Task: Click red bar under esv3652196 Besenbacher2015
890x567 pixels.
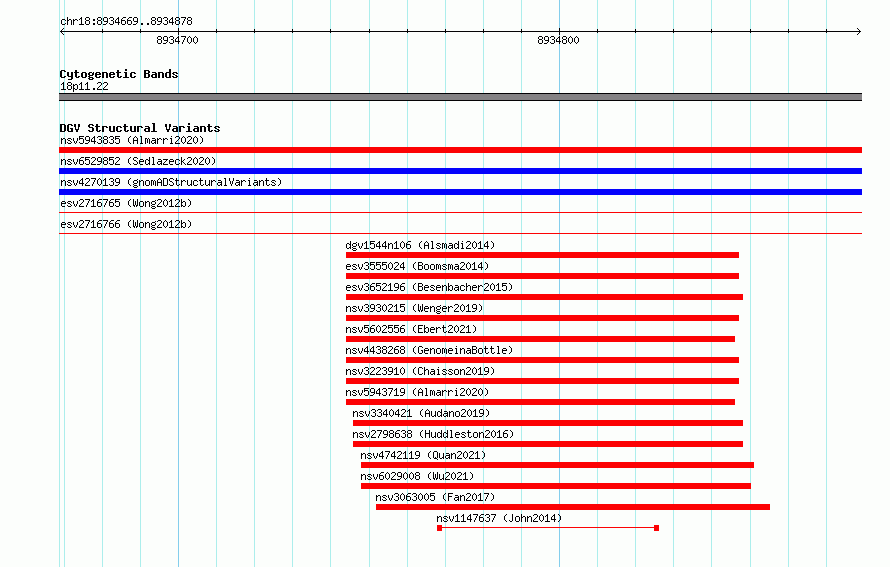Action: (x=544, y=297)
